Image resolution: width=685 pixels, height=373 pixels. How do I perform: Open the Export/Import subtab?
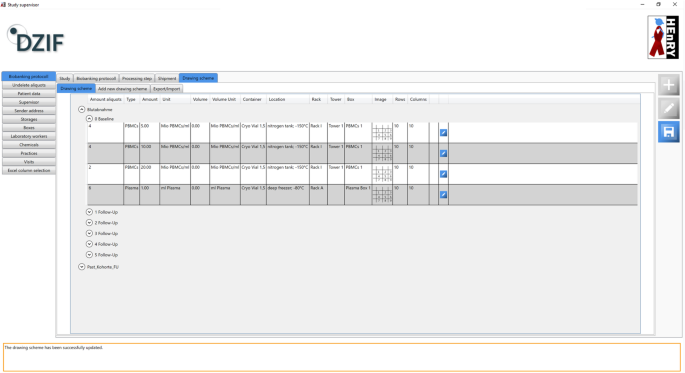tap(166, 89)
